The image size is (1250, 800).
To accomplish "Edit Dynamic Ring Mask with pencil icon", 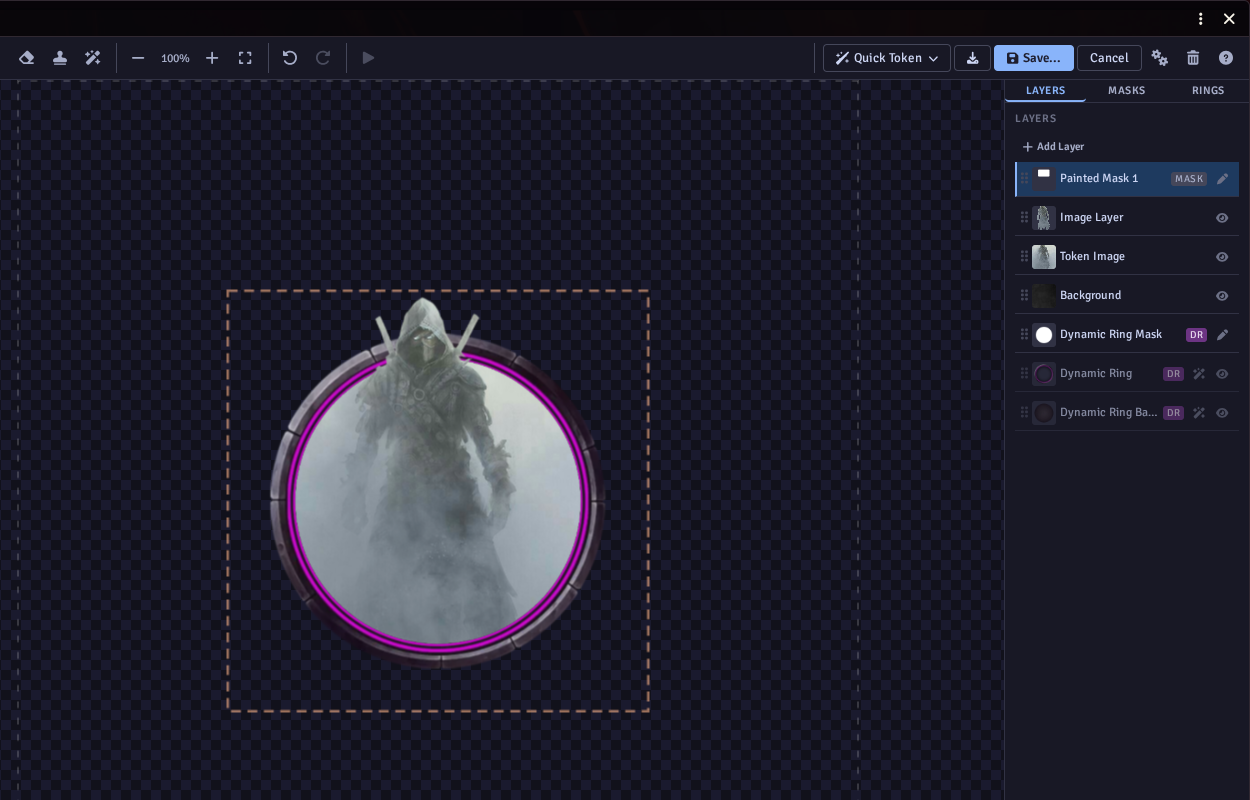I will (1222, 335).
